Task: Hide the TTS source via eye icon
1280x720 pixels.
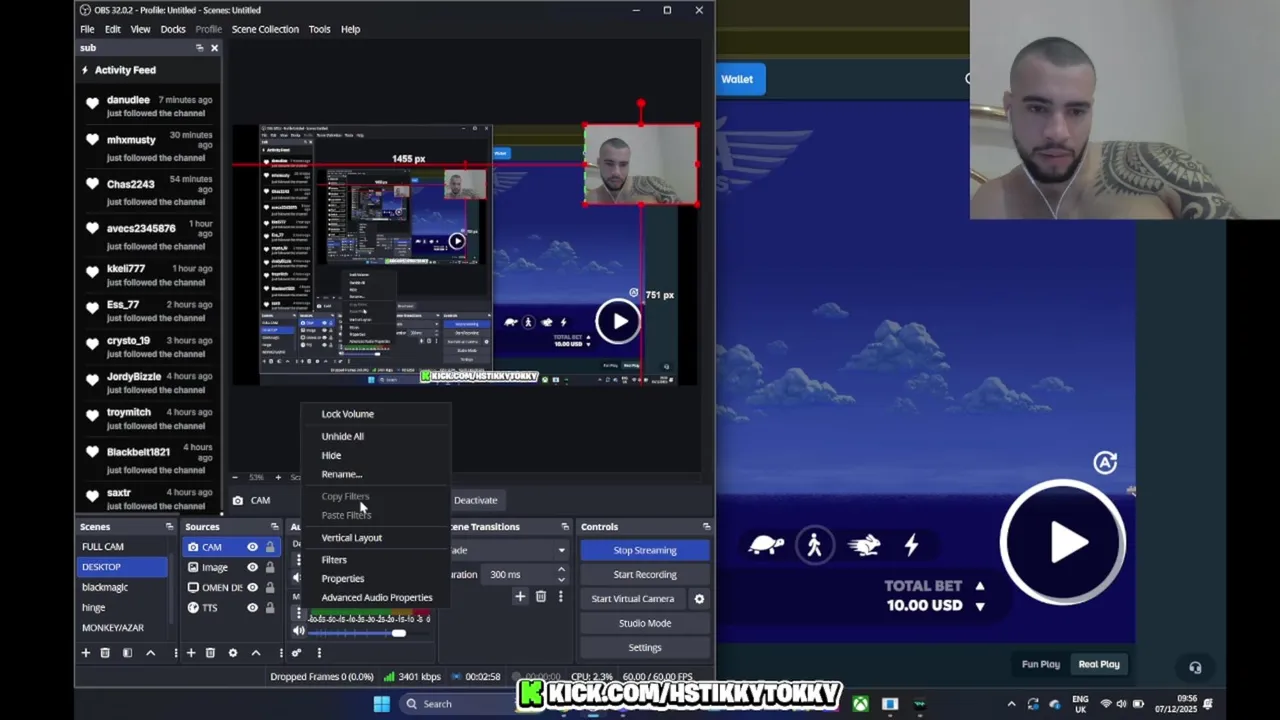Action: 252,607
